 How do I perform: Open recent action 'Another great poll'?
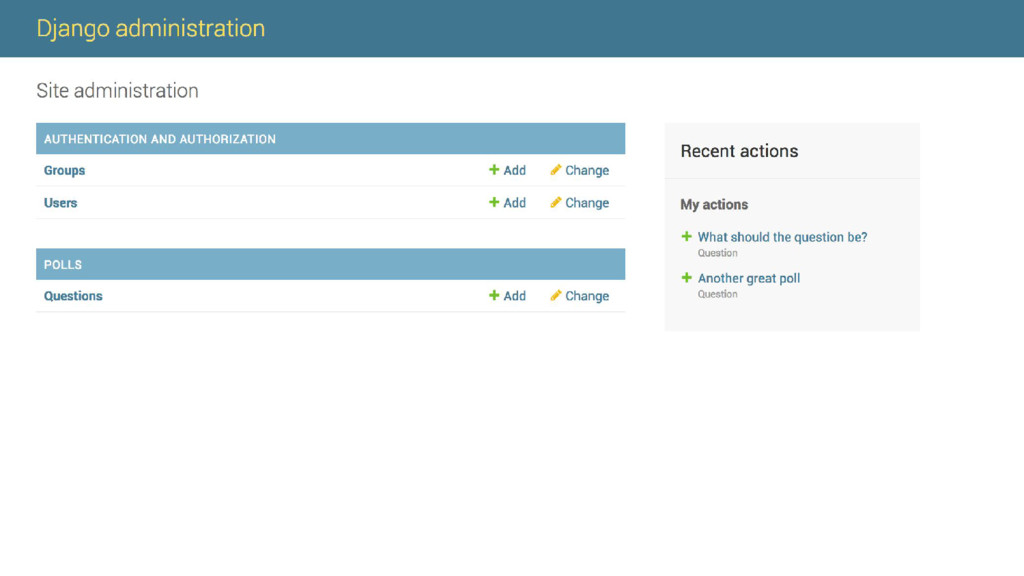748,278
